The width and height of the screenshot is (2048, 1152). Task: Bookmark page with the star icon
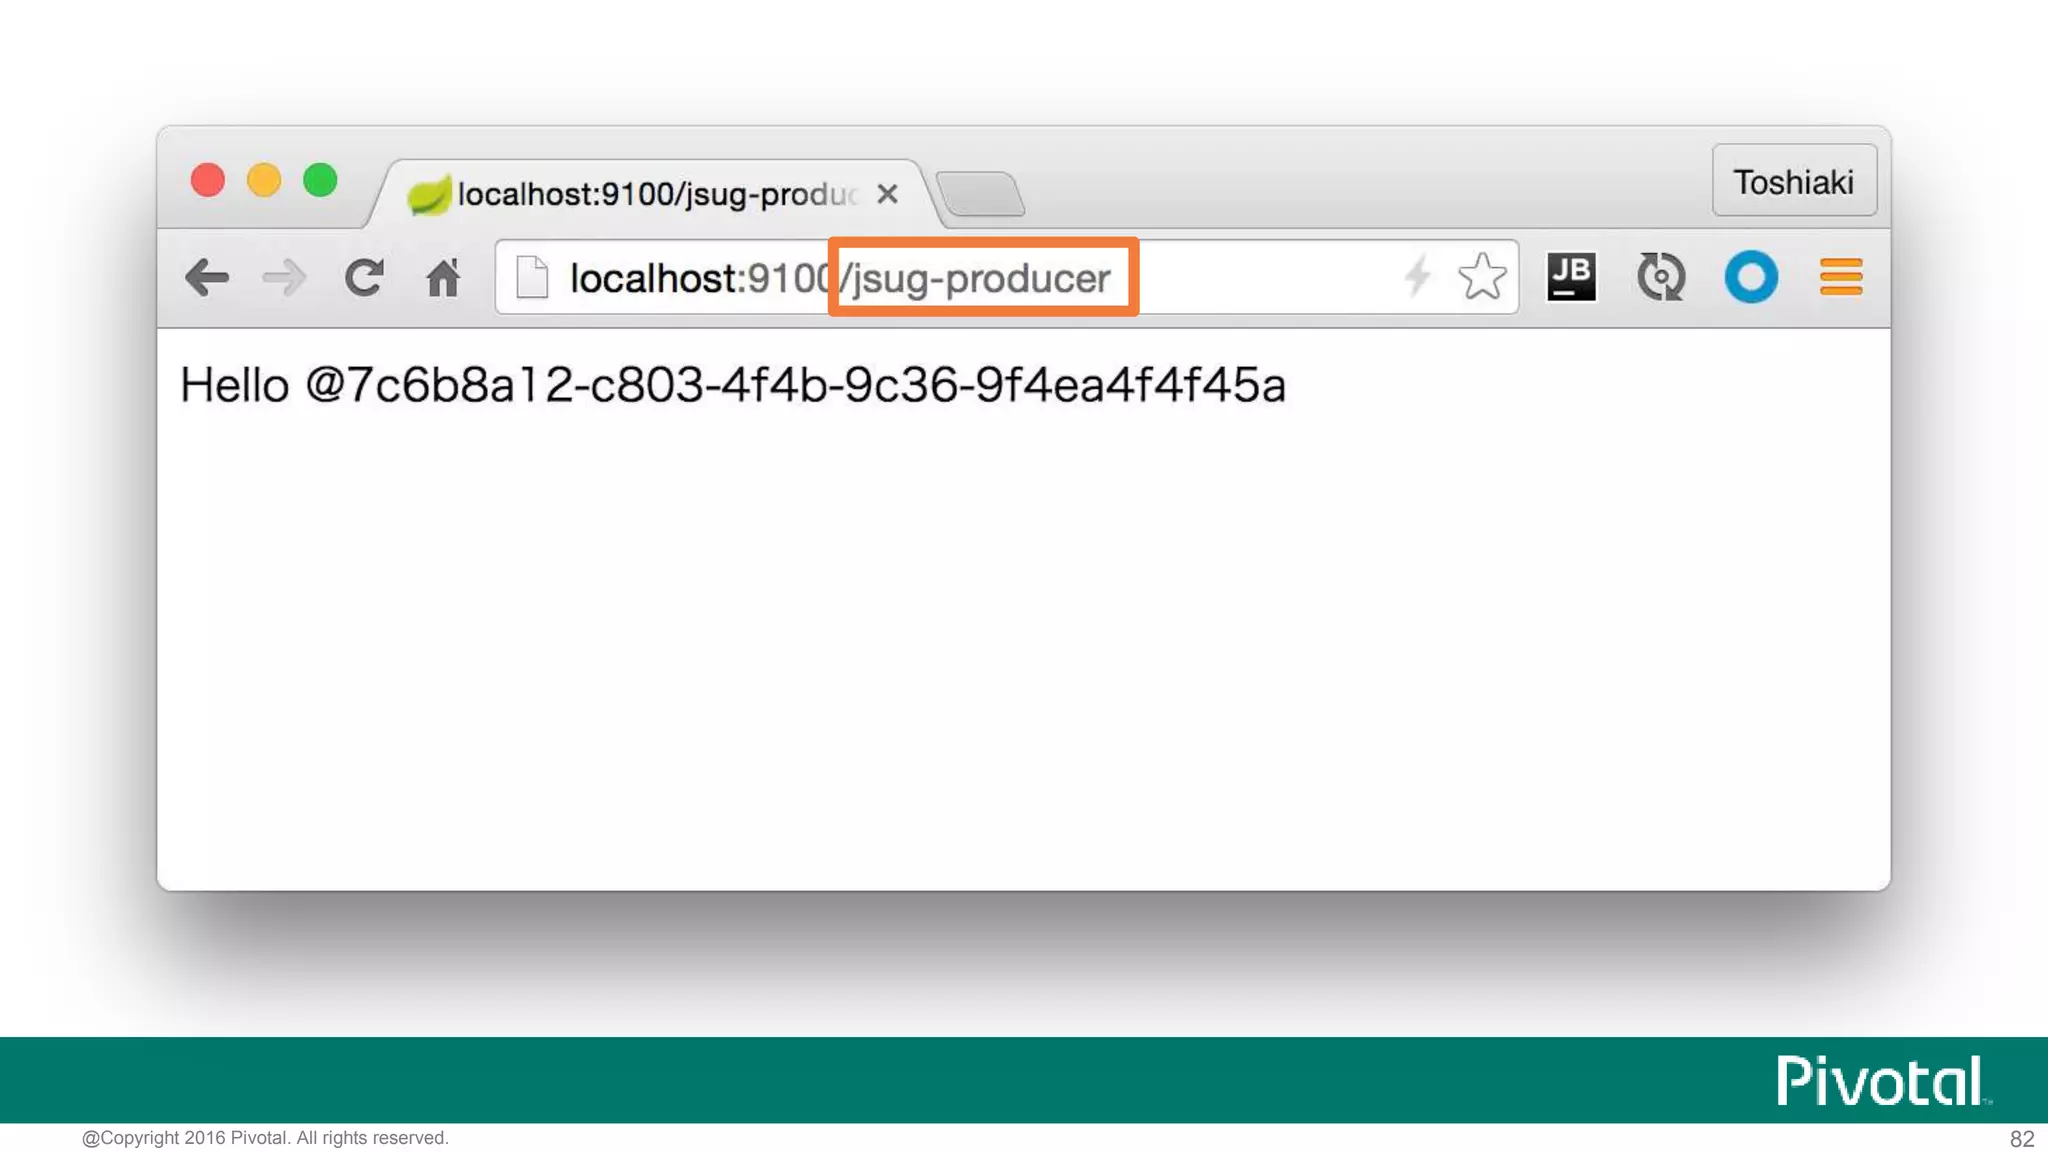[1481, 277]
